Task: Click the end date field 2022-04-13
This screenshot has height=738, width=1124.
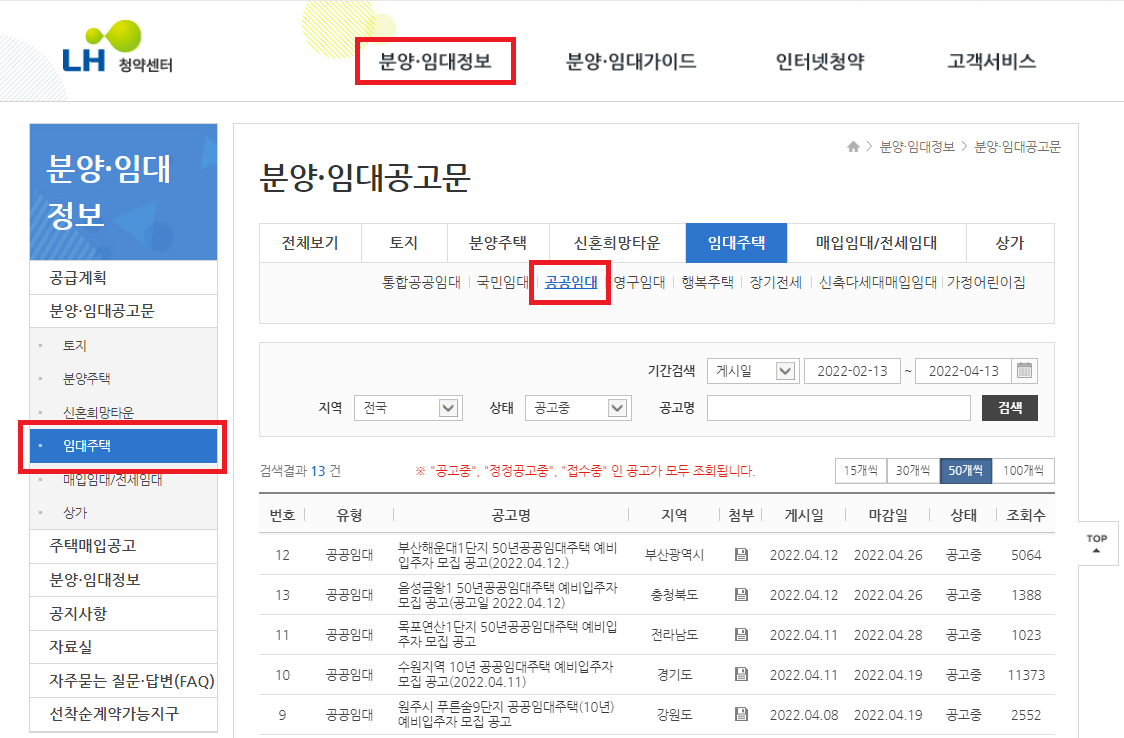Action: coord(963,370)
